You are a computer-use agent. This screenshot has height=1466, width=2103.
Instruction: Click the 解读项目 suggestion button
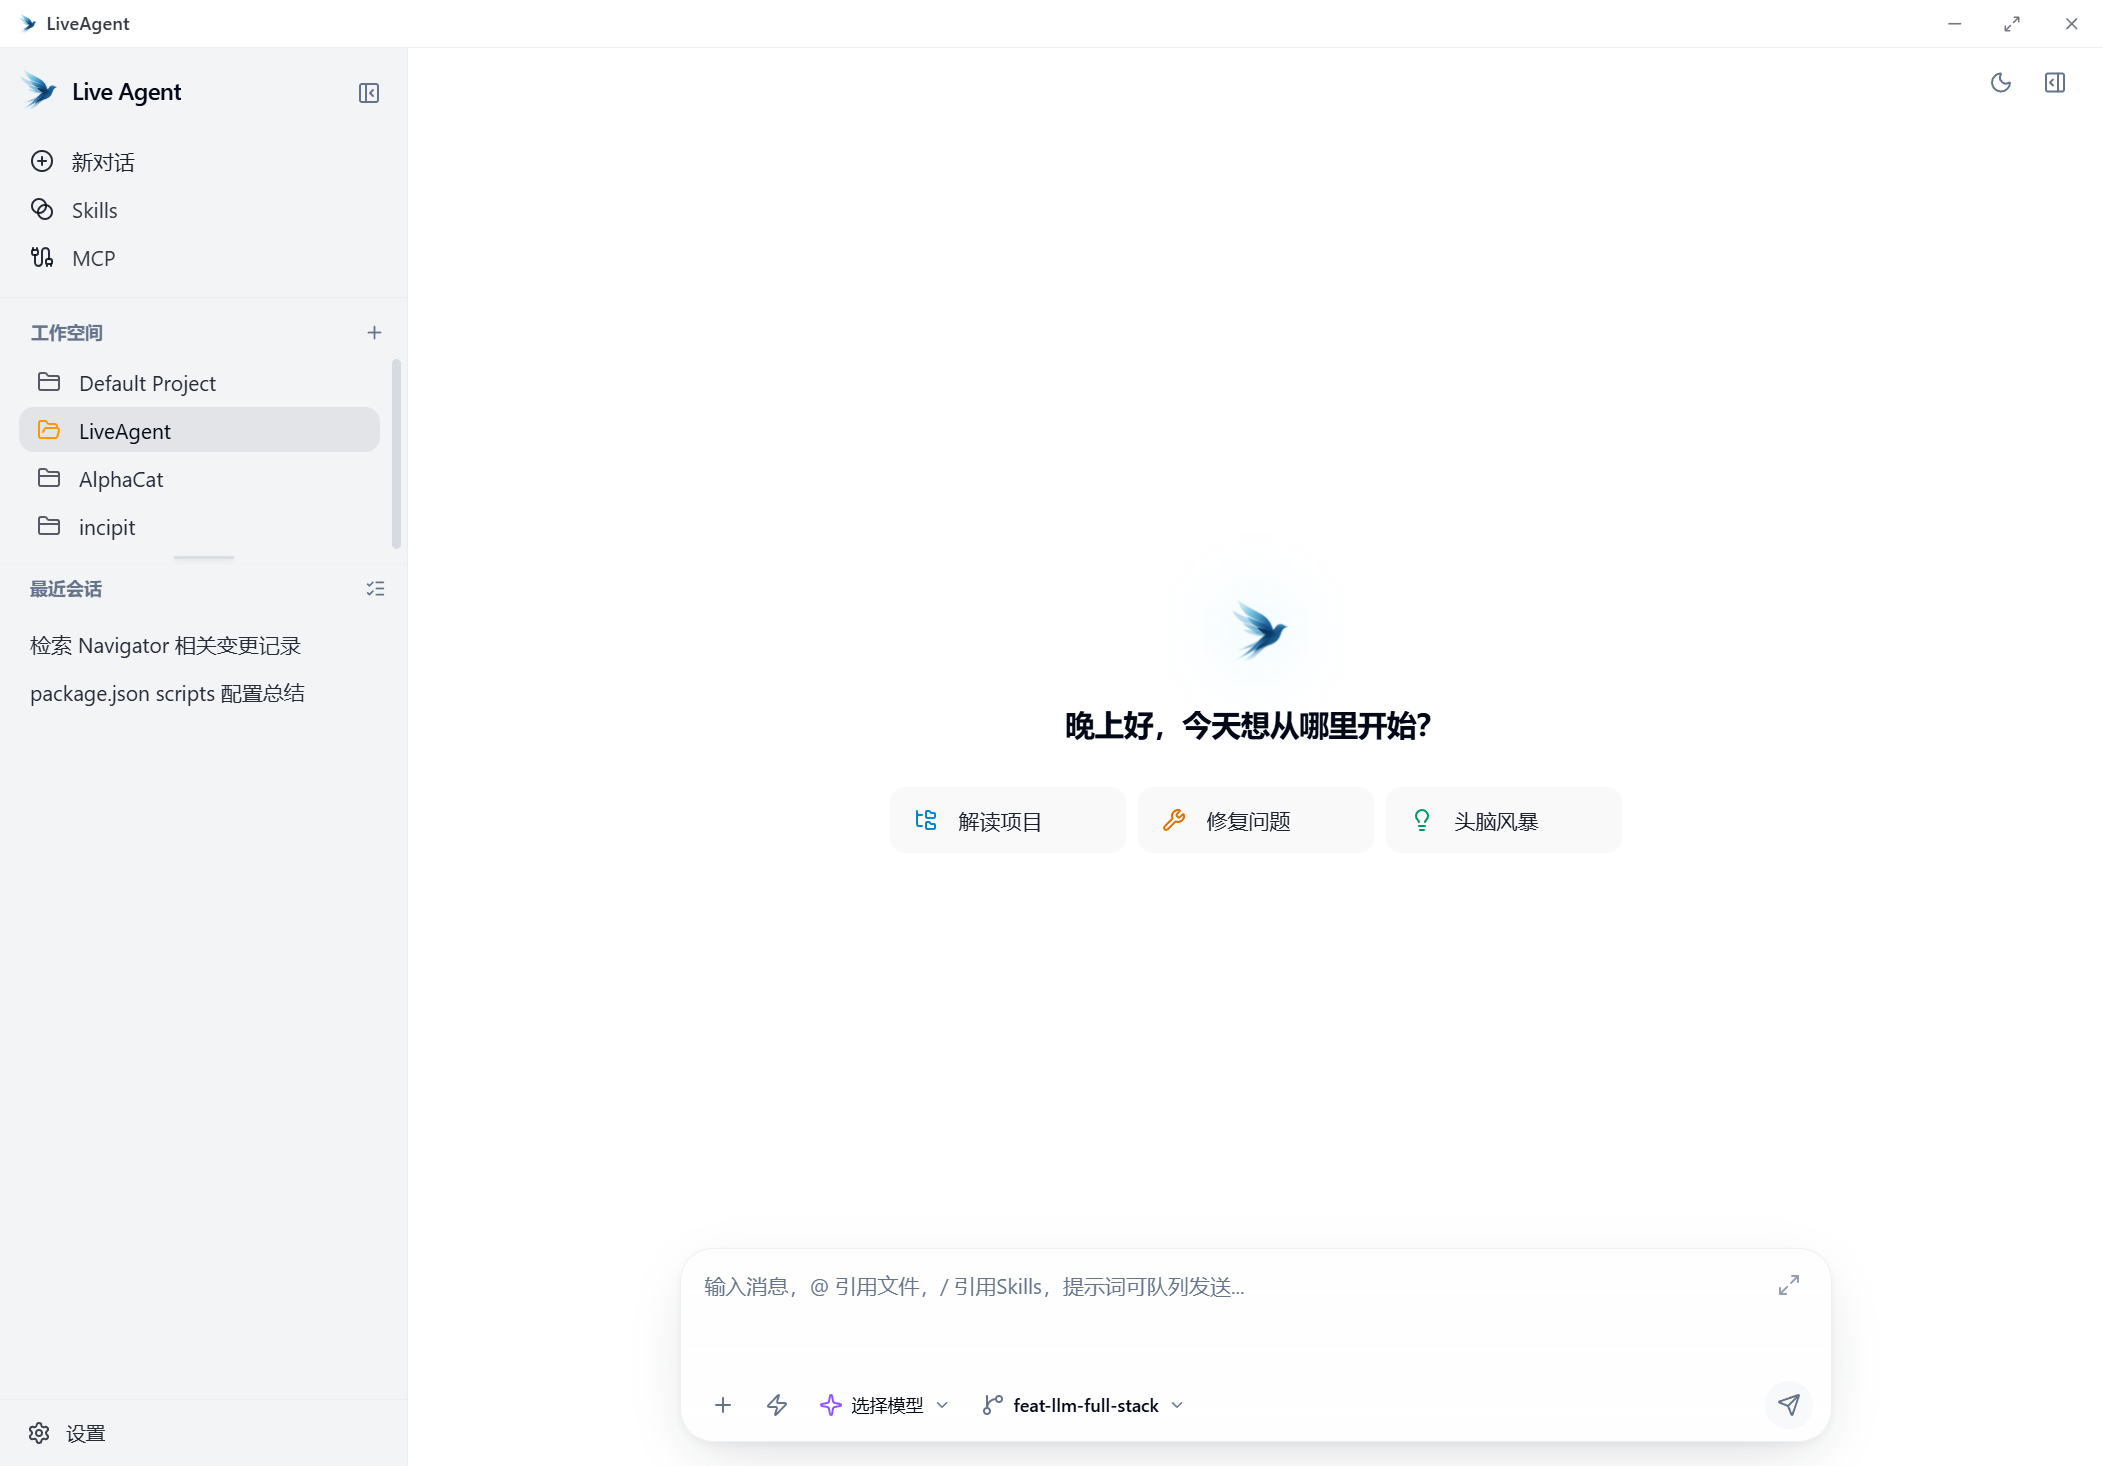(1008, 820)
